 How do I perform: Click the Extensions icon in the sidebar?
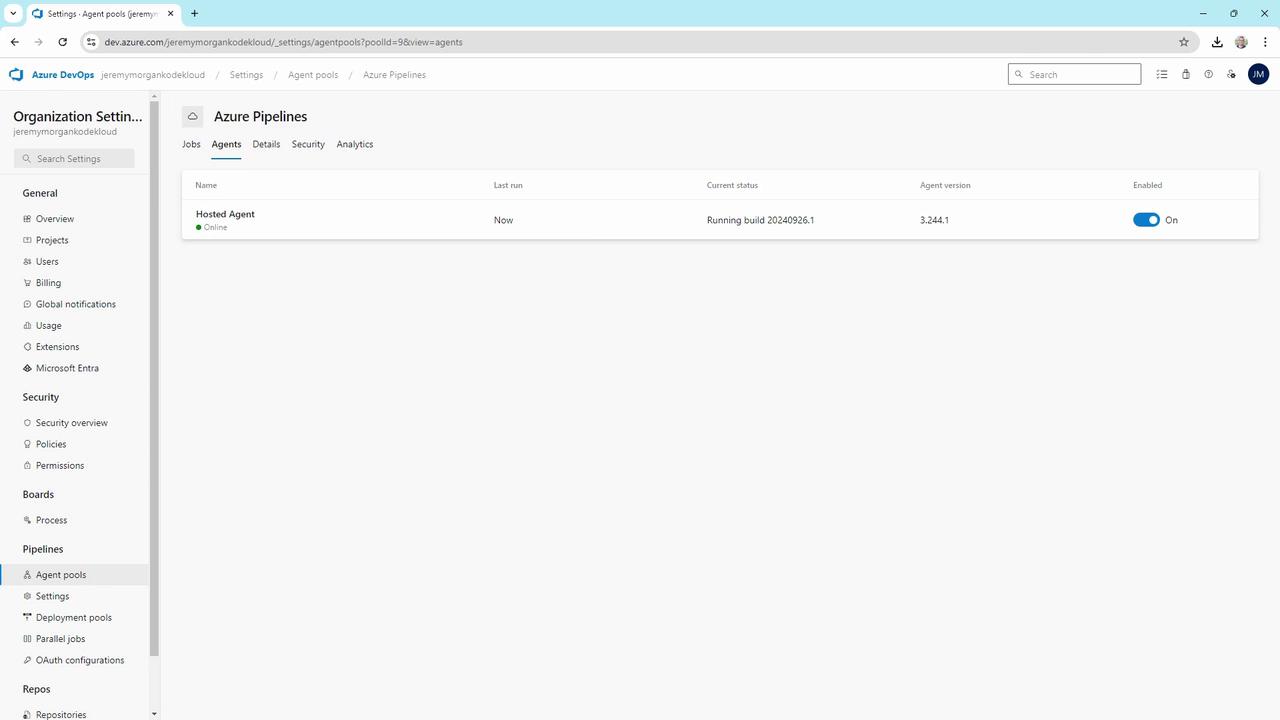27,347
